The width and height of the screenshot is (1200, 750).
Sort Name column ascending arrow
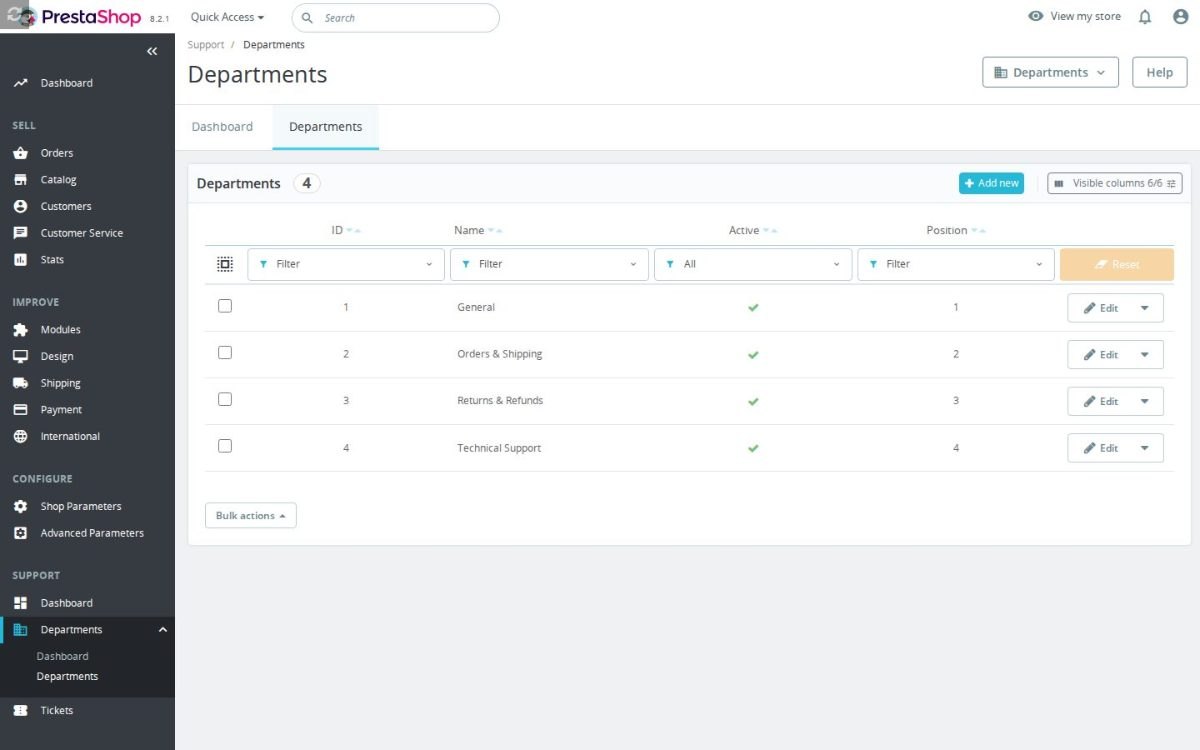[499, 231]
